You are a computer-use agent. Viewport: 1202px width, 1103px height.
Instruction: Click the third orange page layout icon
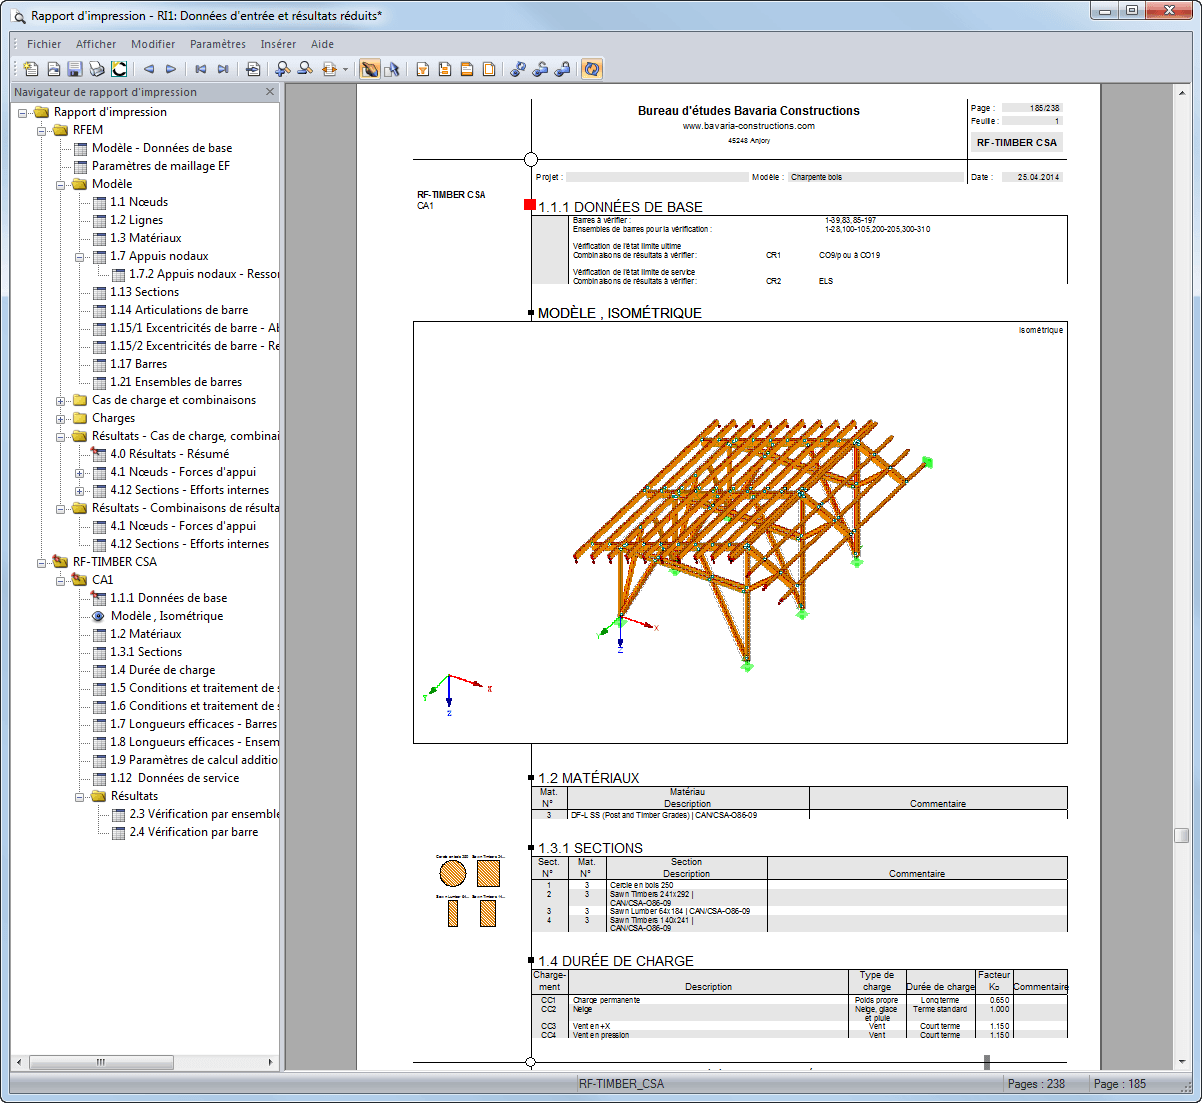tap(467, 69)
